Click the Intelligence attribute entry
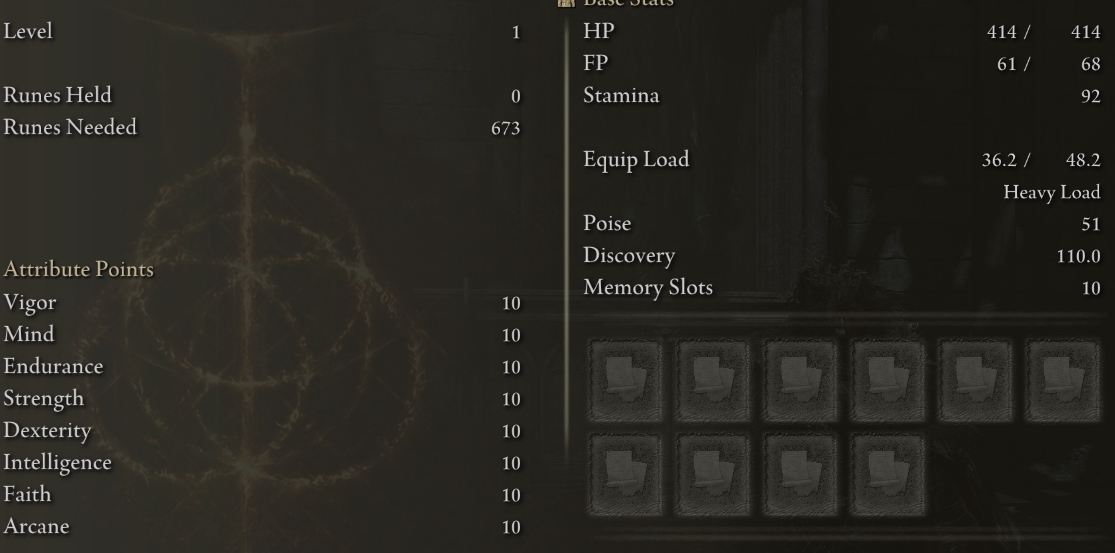The image size is (1115, 553). point(262,463)
